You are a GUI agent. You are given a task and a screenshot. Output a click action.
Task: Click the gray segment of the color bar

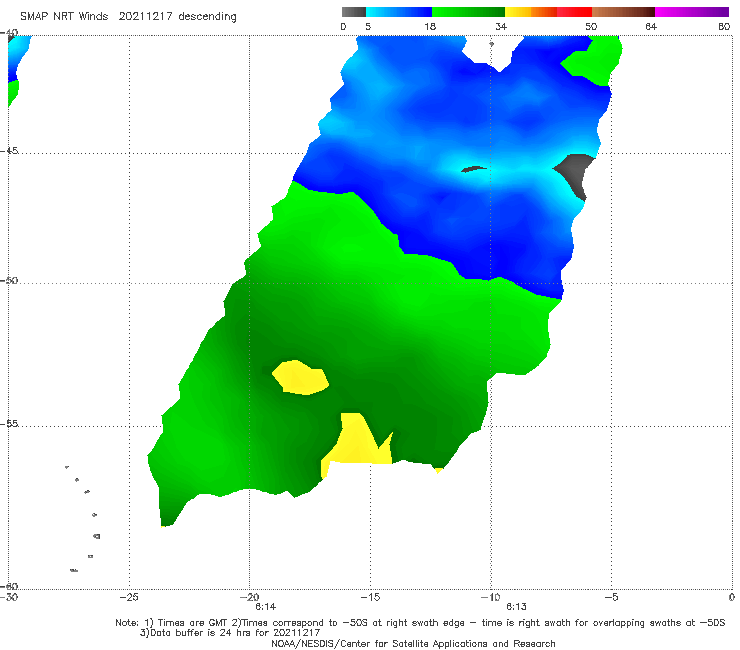pos(354,12)
